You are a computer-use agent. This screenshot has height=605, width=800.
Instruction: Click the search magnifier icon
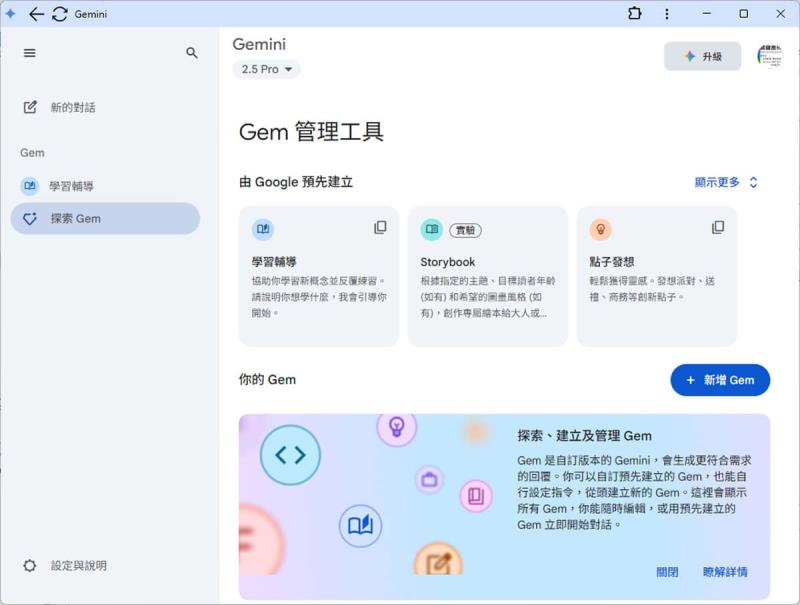click(x=191, y=53)
